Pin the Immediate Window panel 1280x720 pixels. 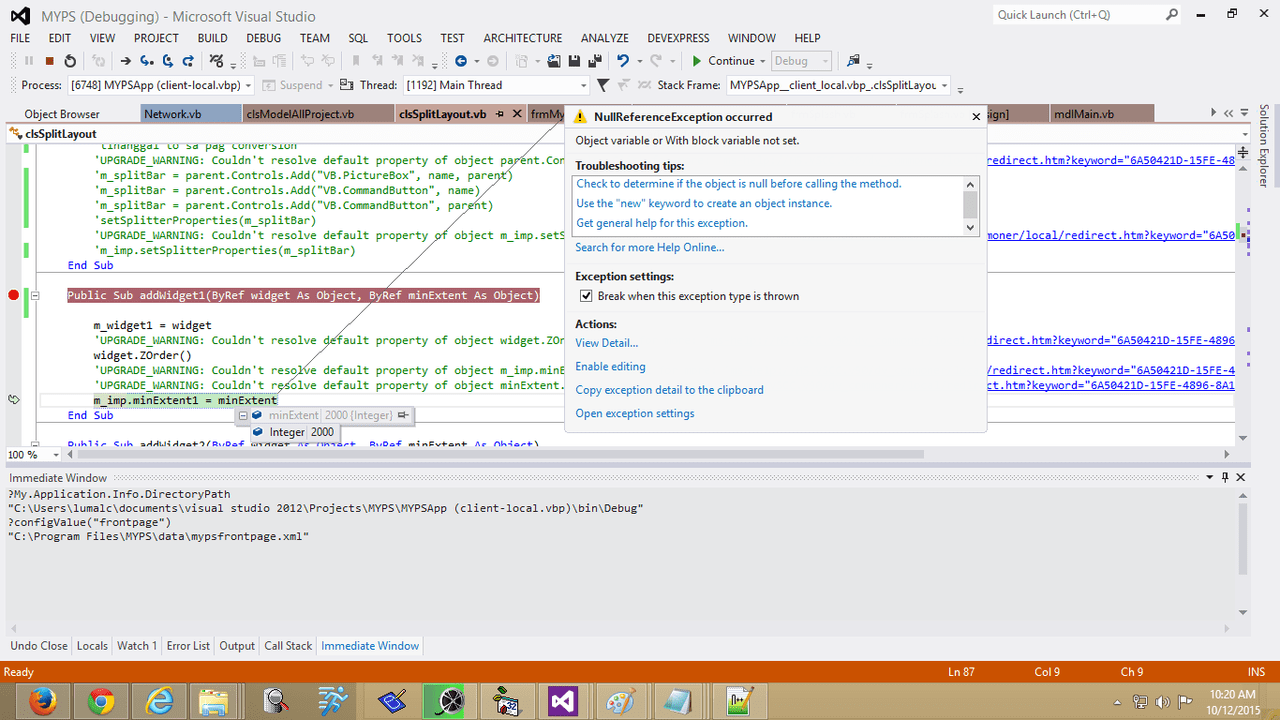(1223, 477)
